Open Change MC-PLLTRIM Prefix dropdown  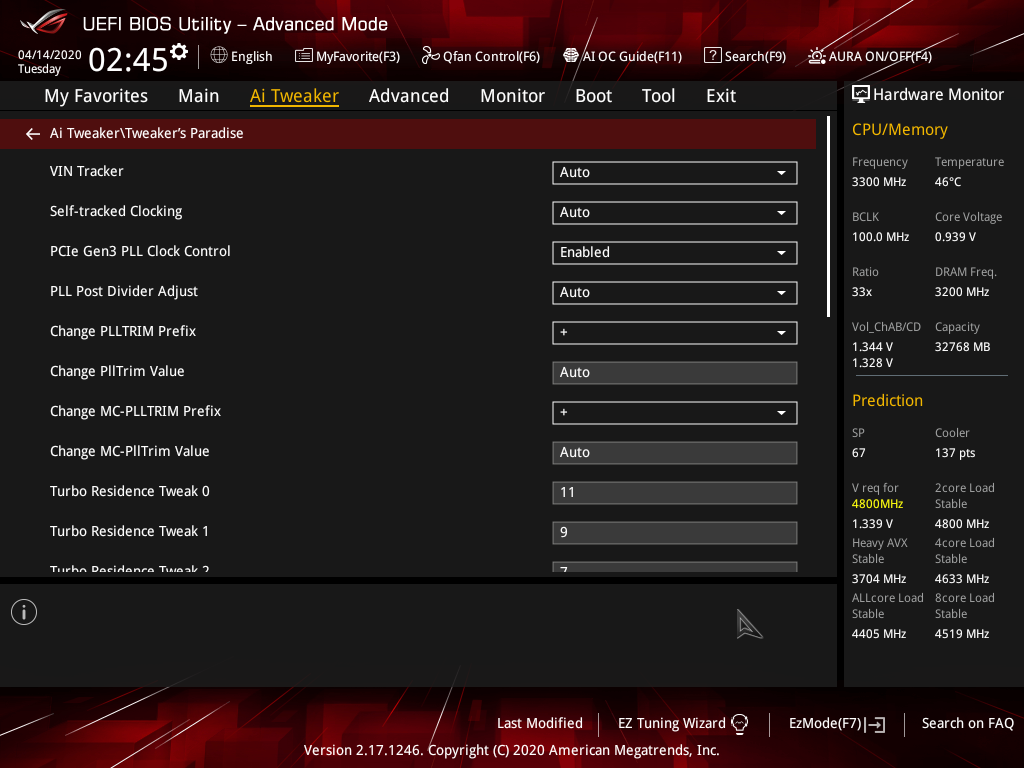coord(675,413)
